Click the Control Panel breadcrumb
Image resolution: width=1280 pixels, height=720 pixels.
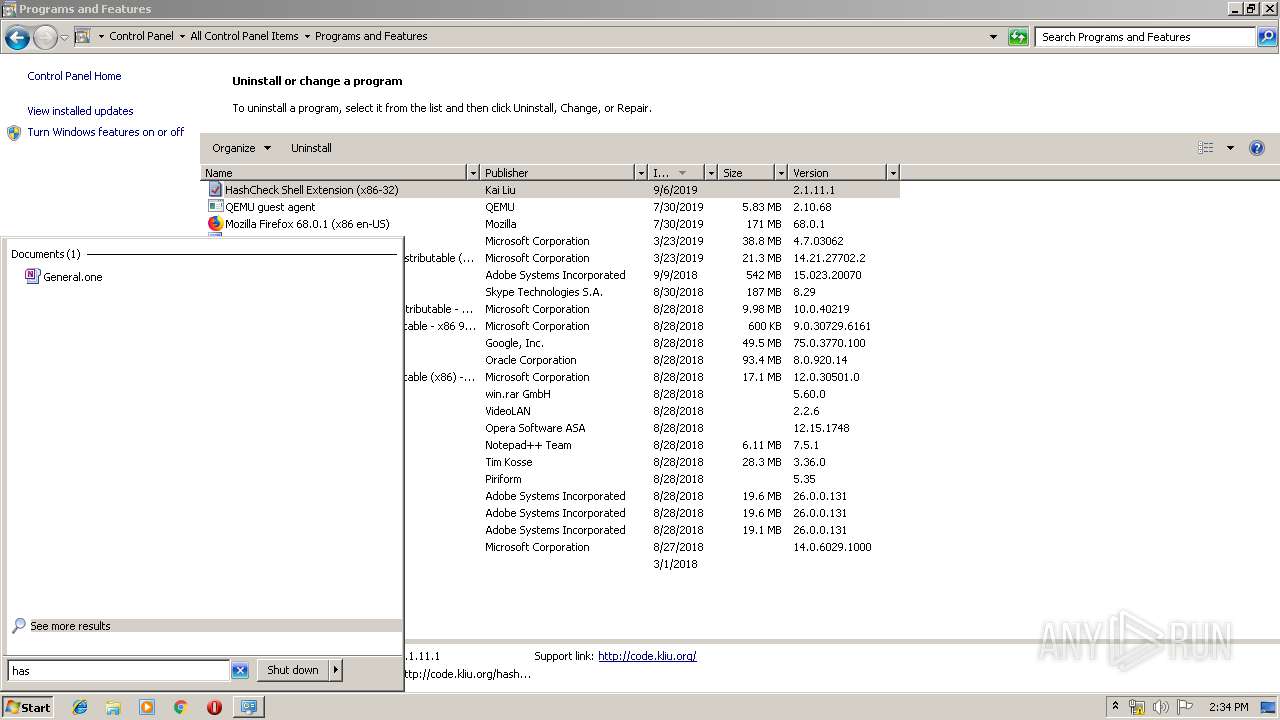point(141,36)
